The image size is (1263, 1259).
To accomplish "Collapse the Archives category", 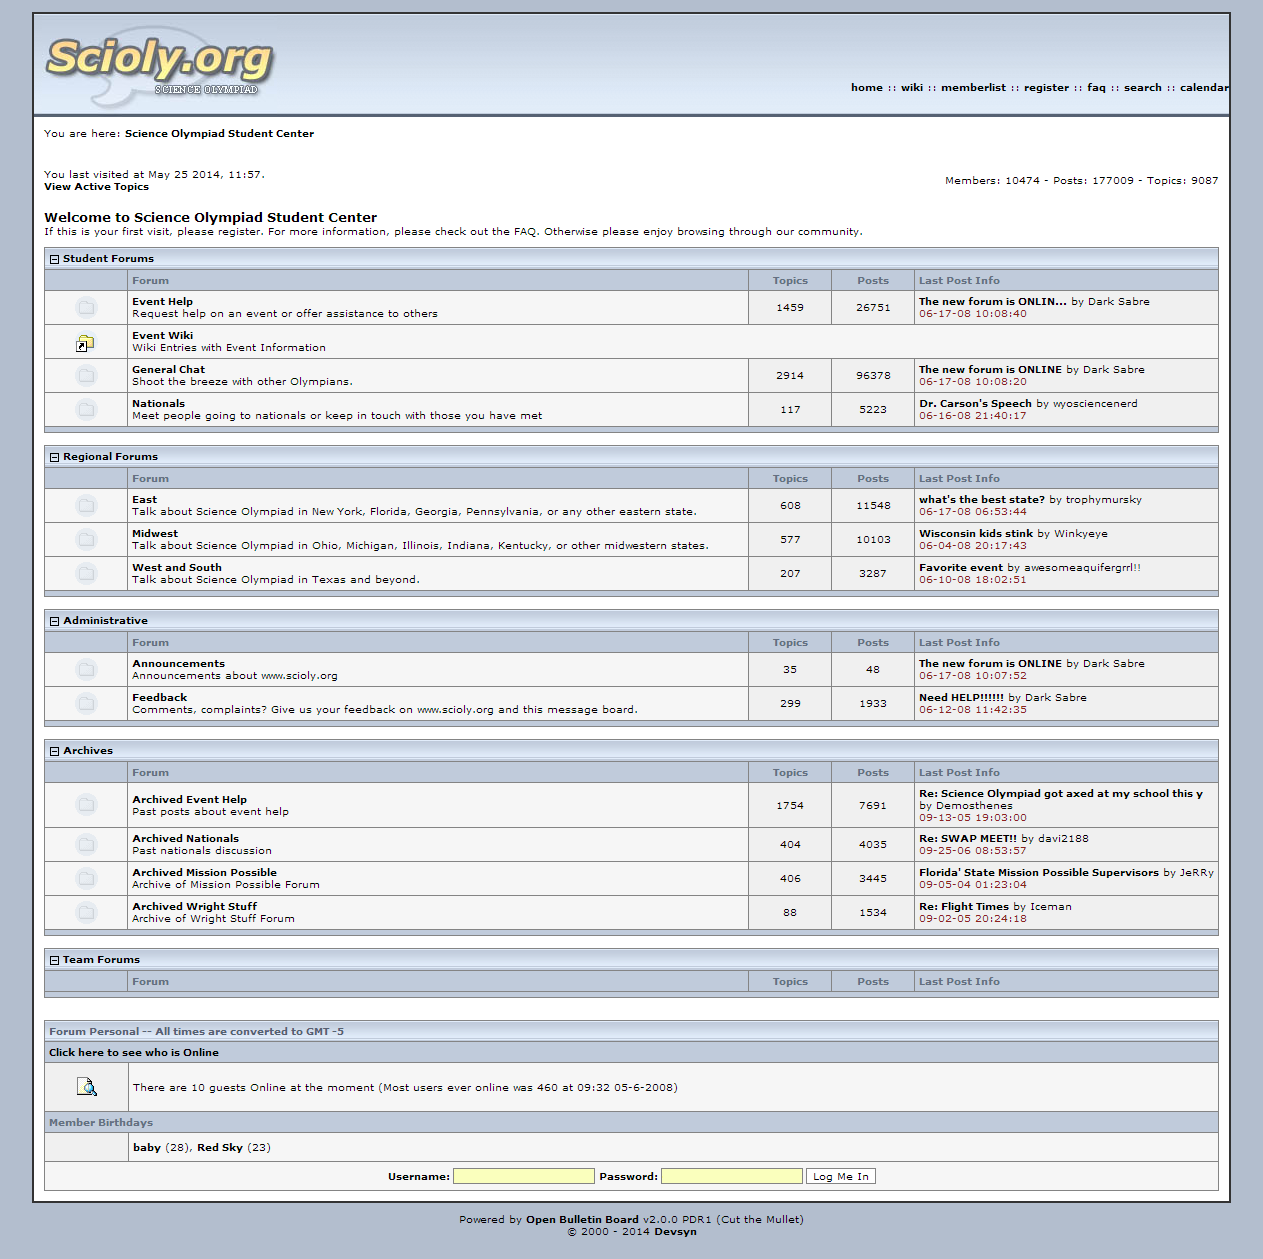I will (x=55, y=751).
